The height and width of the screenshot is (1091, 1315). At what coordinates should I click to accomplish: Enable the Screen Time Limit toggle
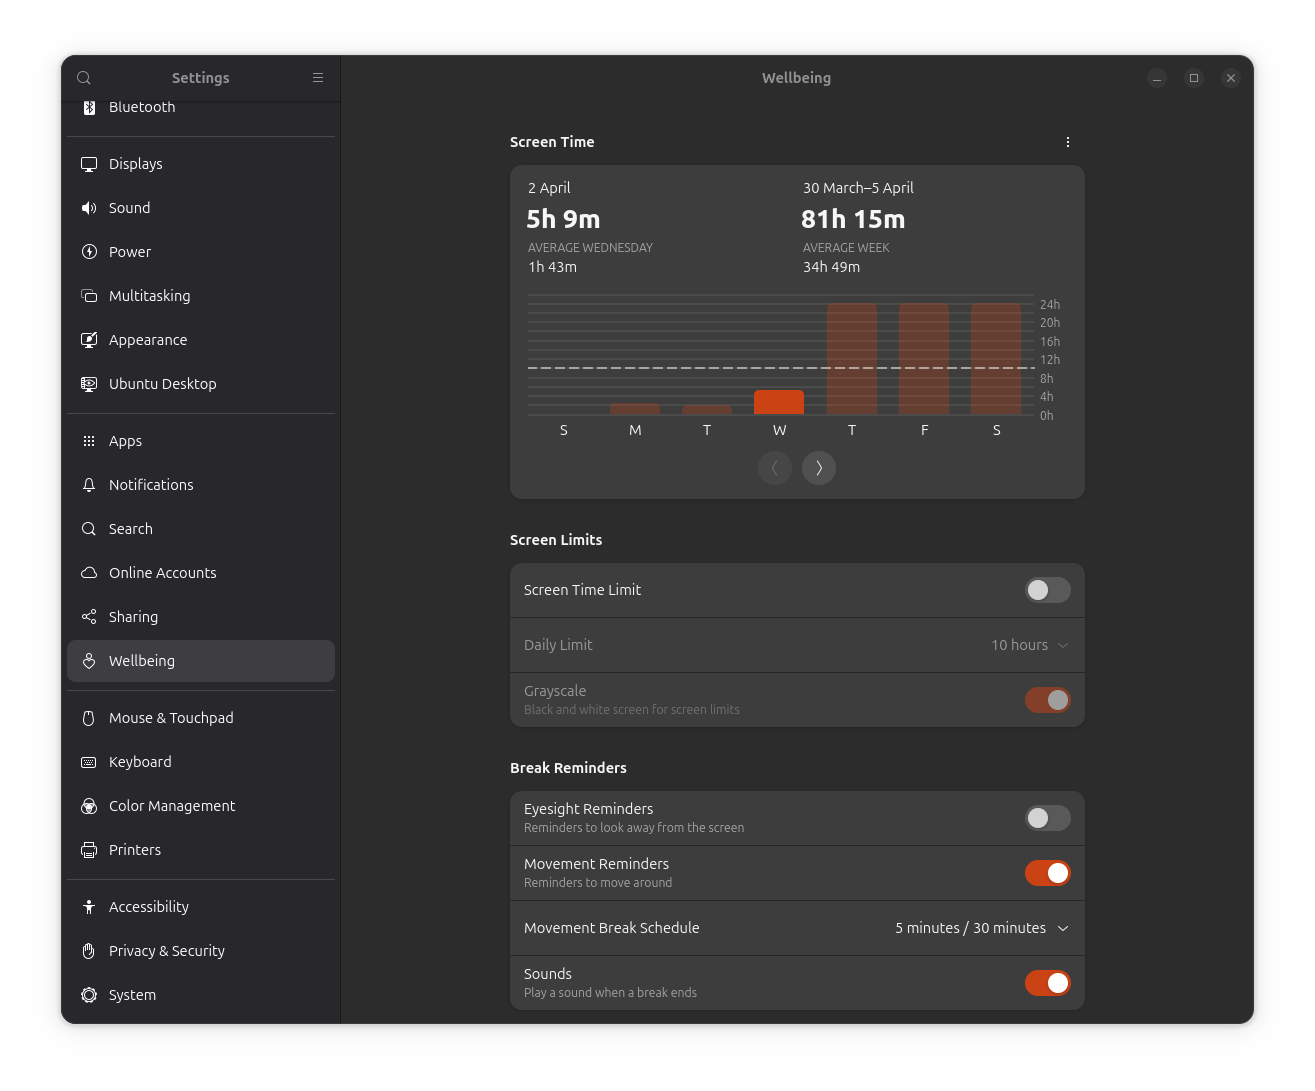click(1047, 590)
